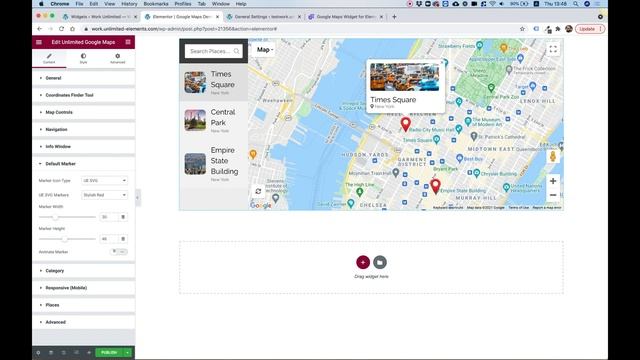Viewport: 640px width, 360px height.
Task: Click the Marker Width slider
Action: [67, 217]
